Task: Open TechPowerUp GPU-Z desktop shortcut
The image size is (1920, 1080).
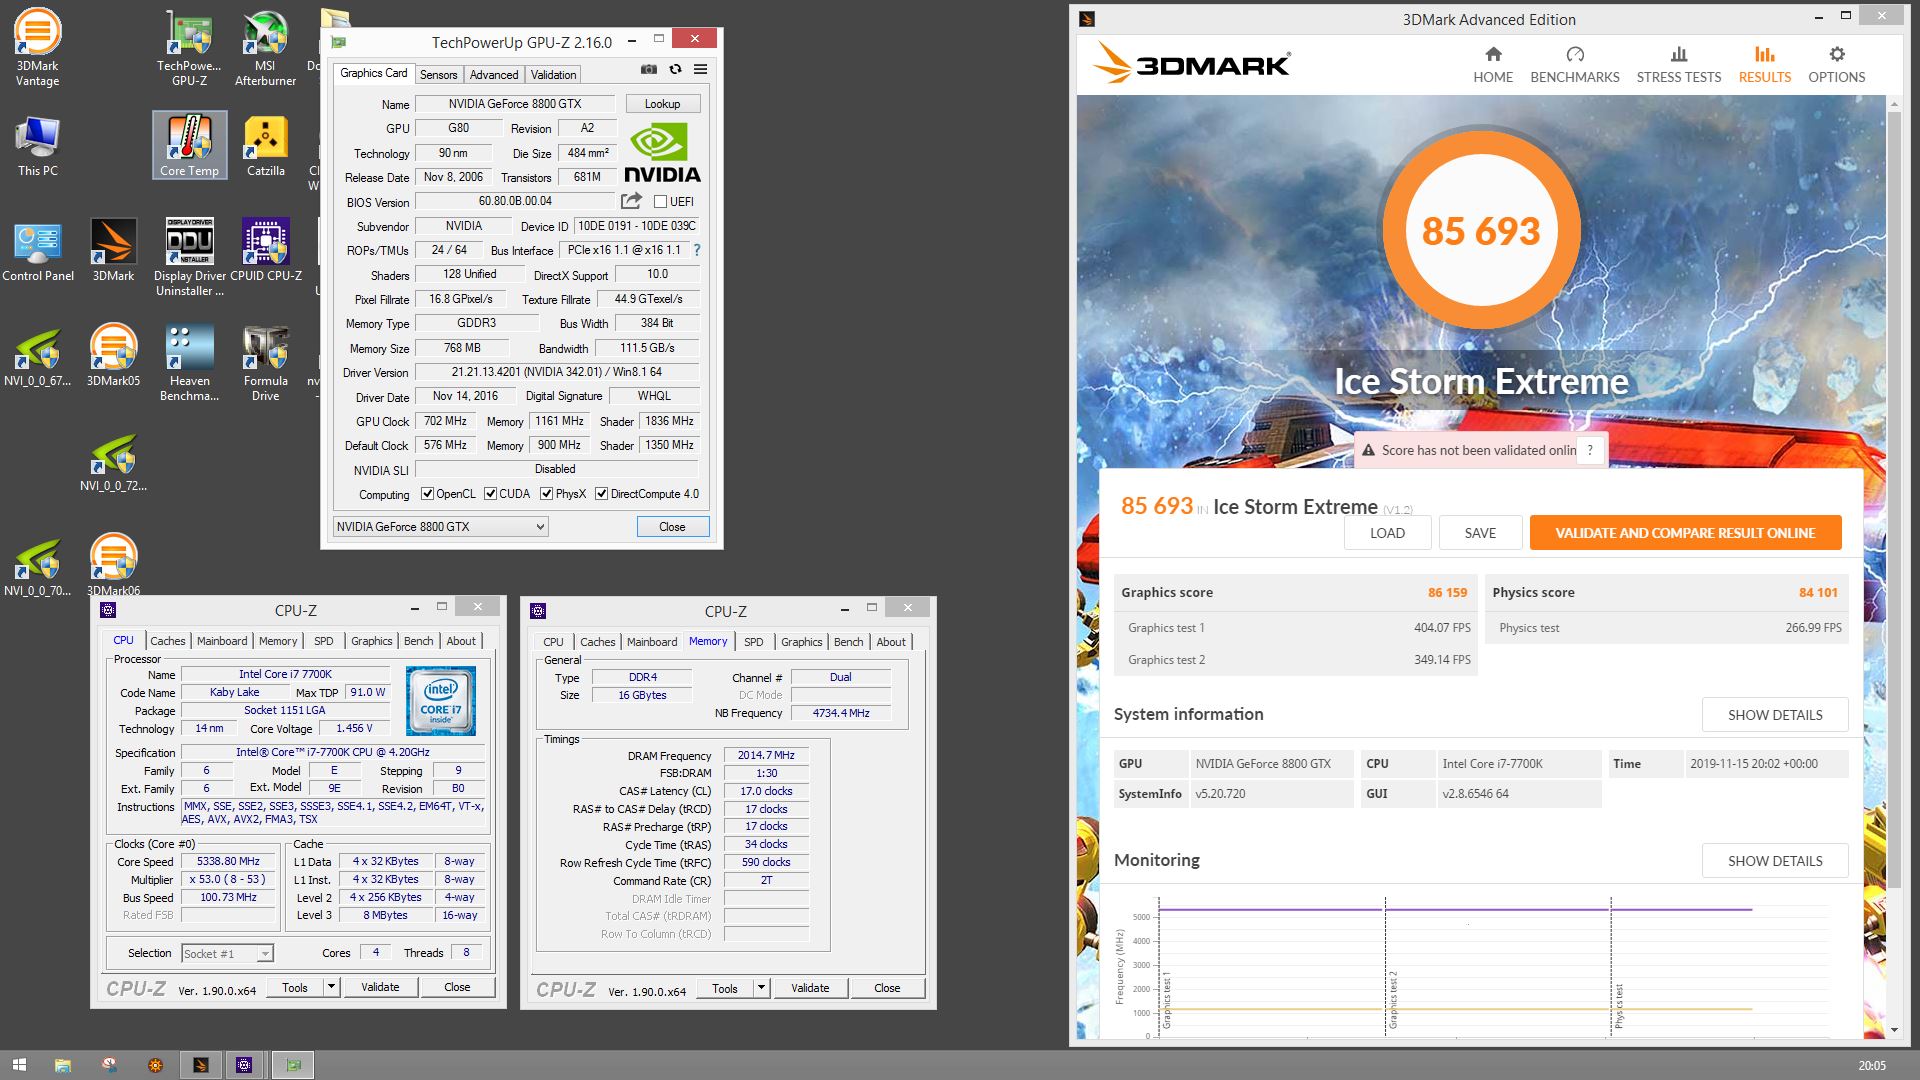Action: click(189, 48)
